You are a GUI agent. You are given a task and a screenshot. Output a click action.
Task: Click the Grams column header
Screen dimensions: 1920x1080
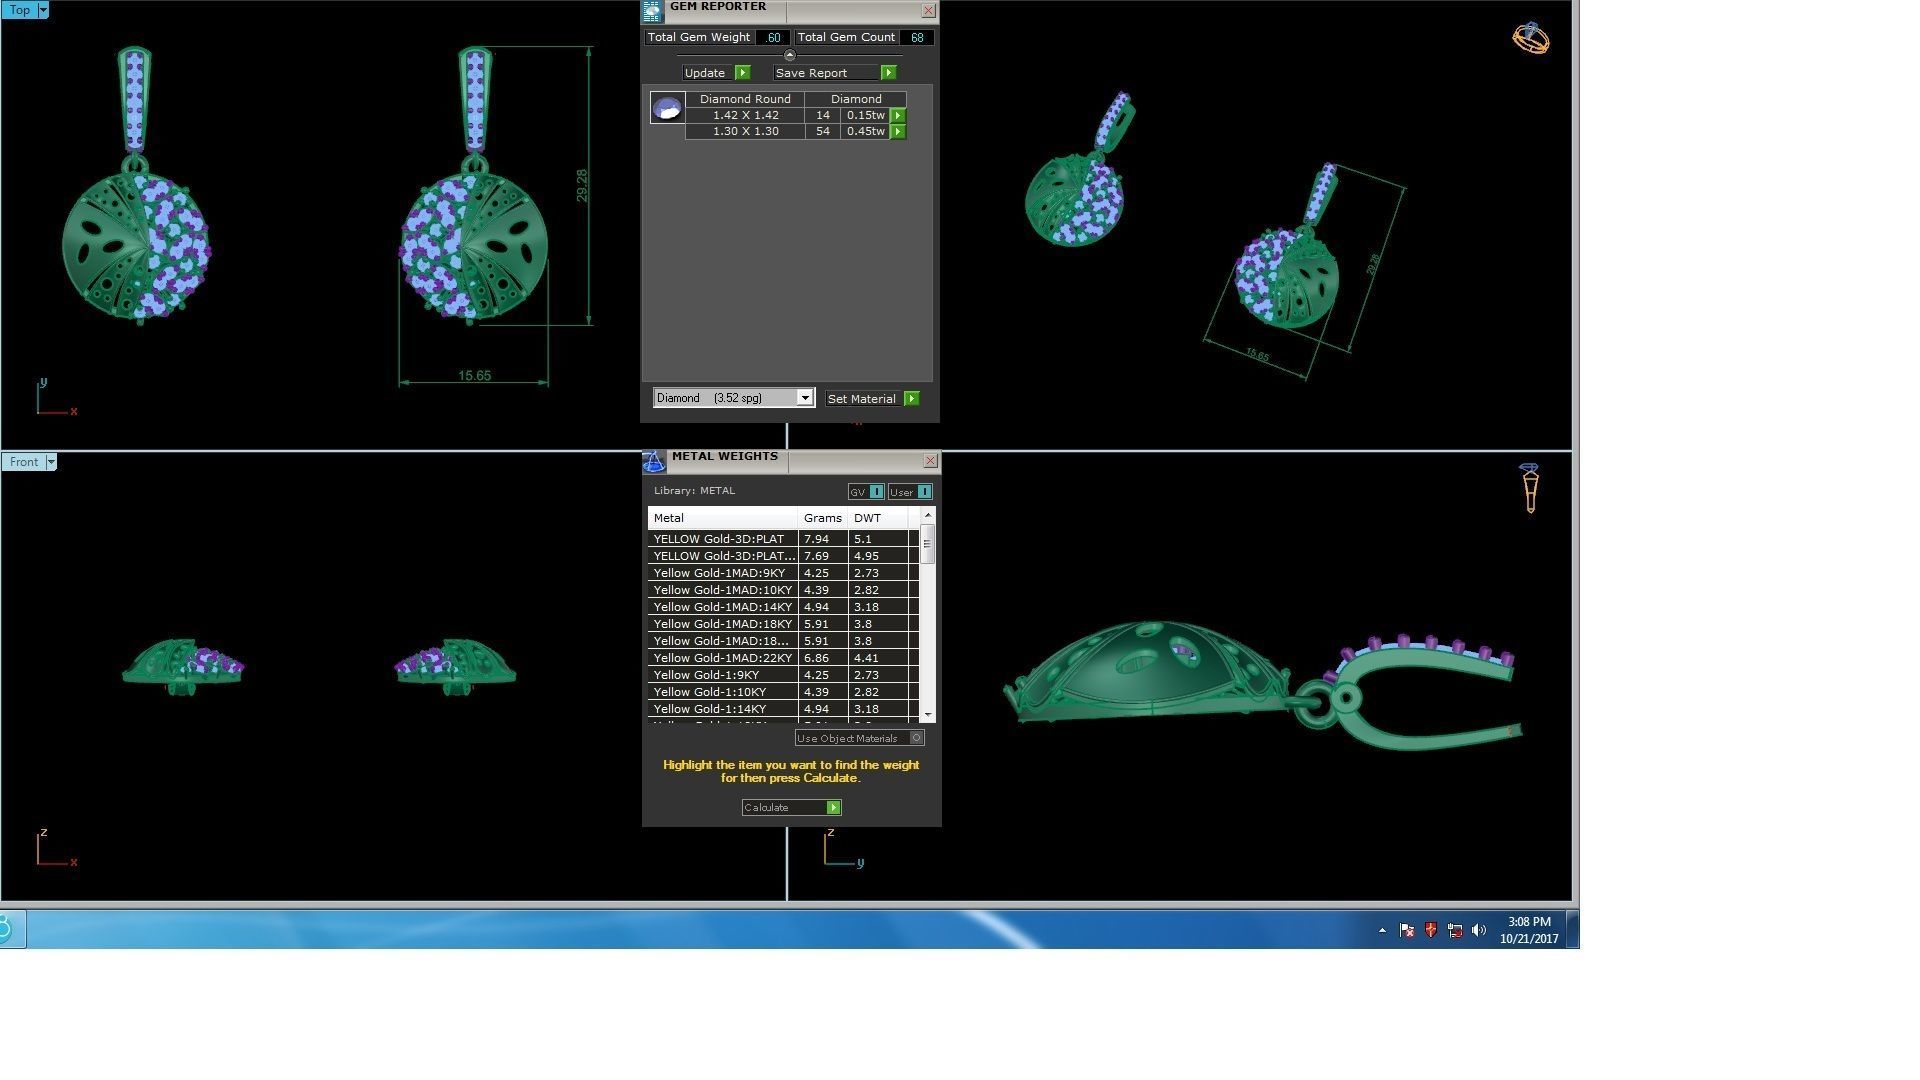[823, 518]
